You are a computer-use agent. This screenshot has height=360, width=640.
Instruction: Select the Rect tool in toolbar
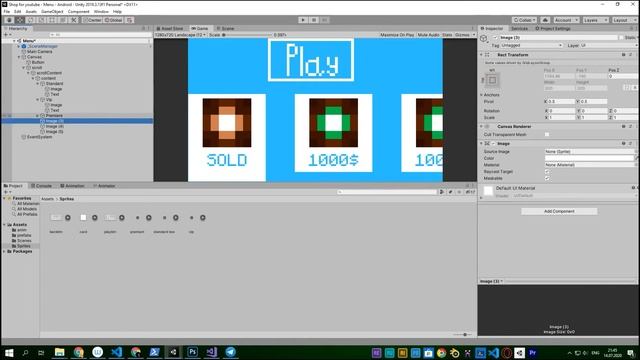pyautogui.click(x=52, y=20)
